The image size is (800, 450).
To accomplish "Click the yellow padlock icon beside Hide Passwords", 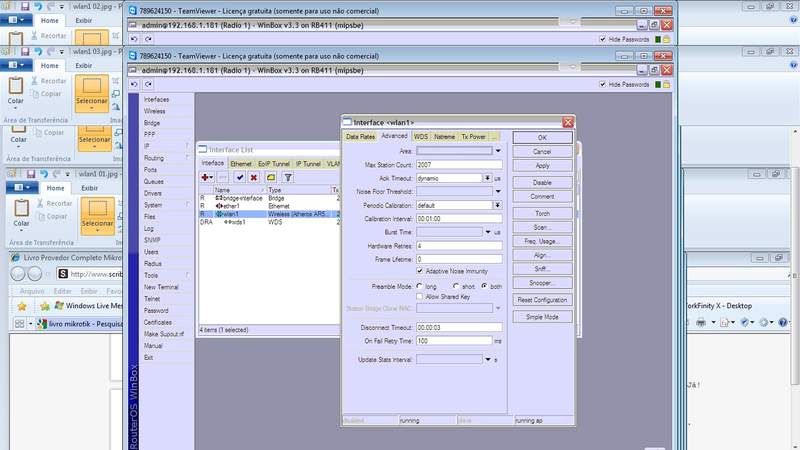I will pyautogui.click(x=666, y=85).
